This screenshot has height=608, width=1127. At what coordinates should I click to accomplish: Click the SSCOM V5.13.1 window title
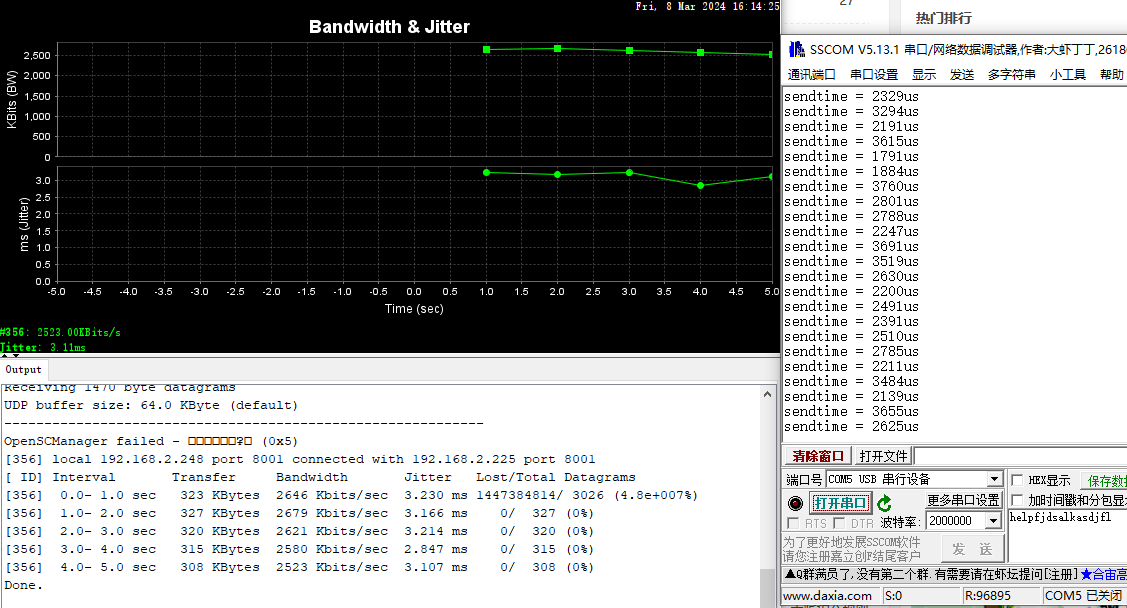coord(967,50)
